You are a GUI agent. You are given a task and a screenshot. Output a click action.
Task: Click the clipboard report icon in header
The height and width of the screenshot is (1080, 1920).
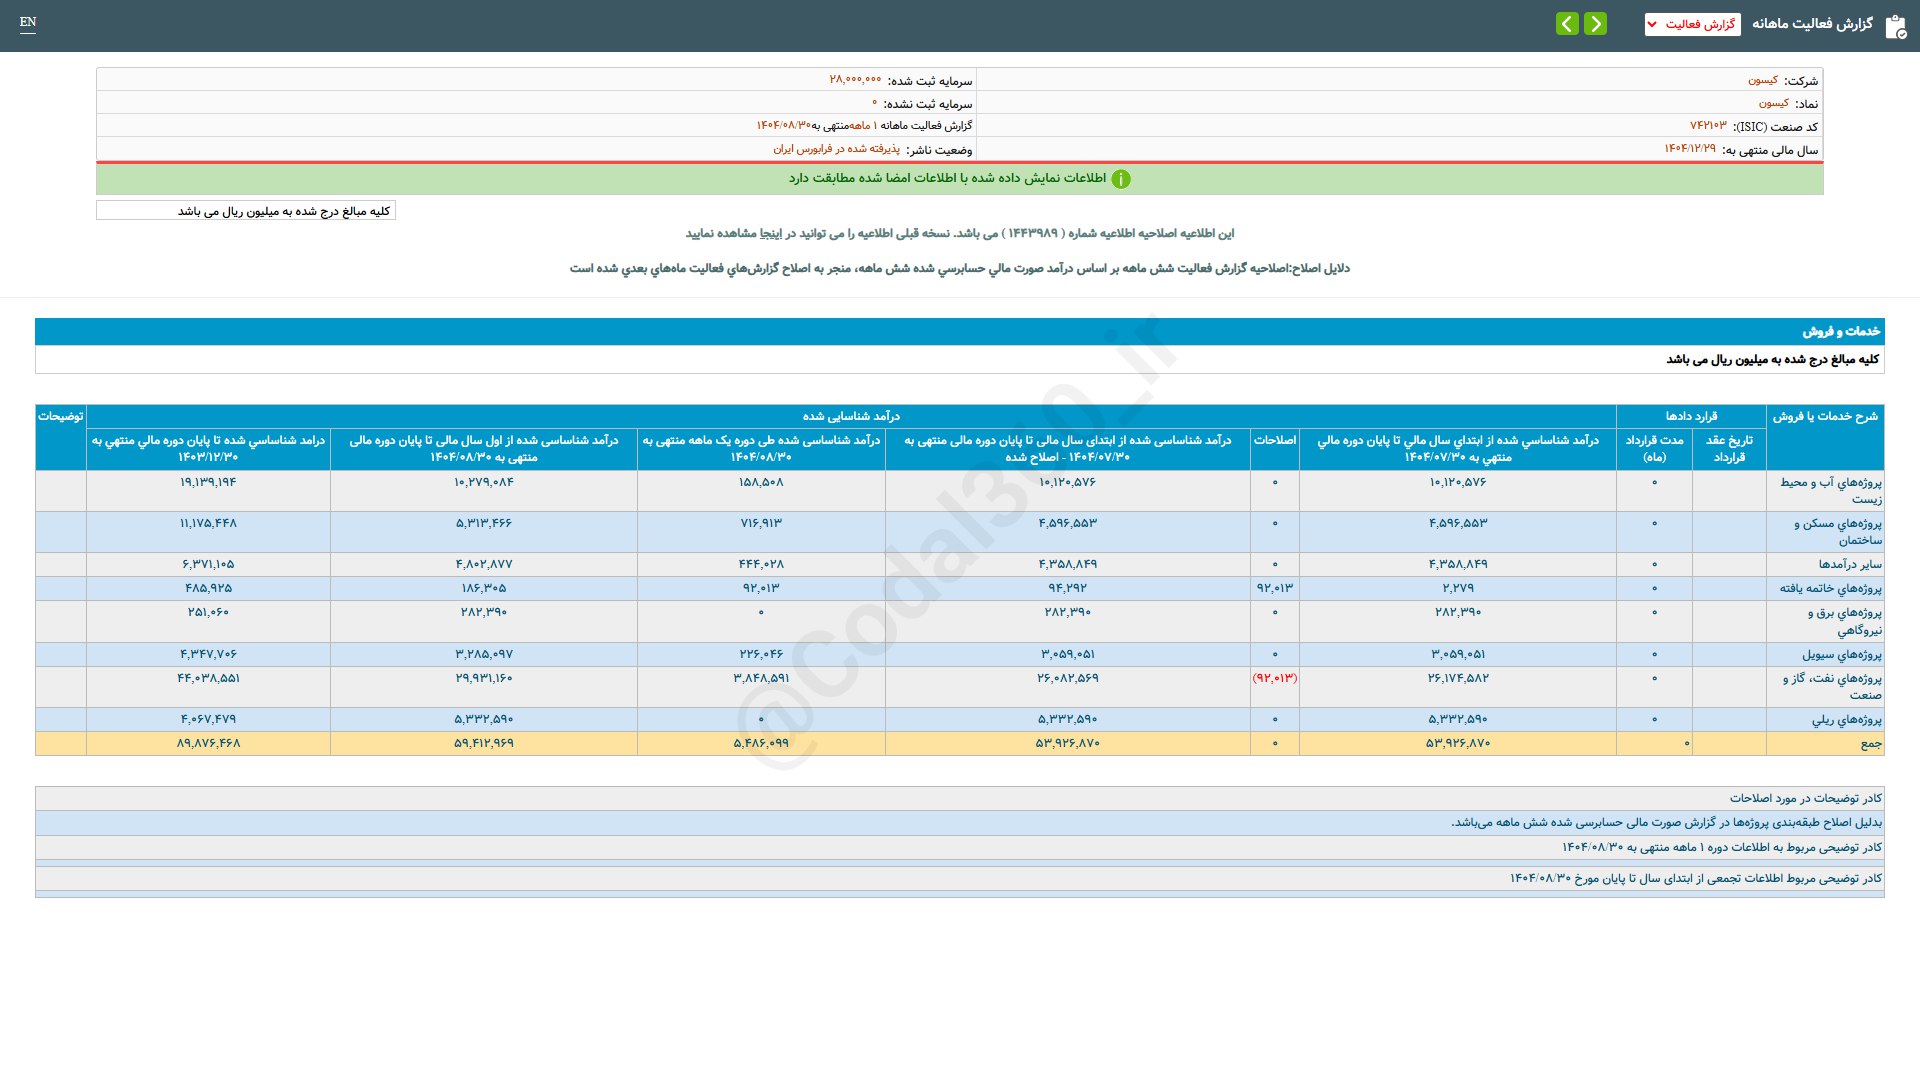(1895, 26)
